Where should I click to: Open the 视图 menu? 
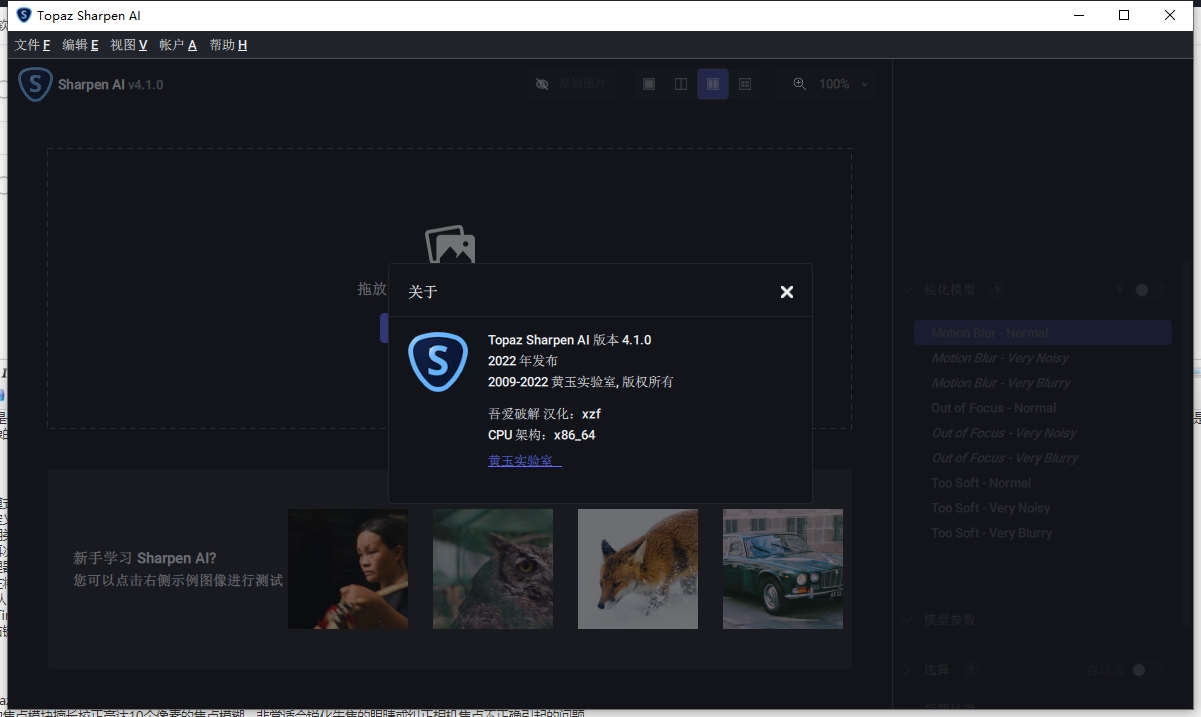129,45
